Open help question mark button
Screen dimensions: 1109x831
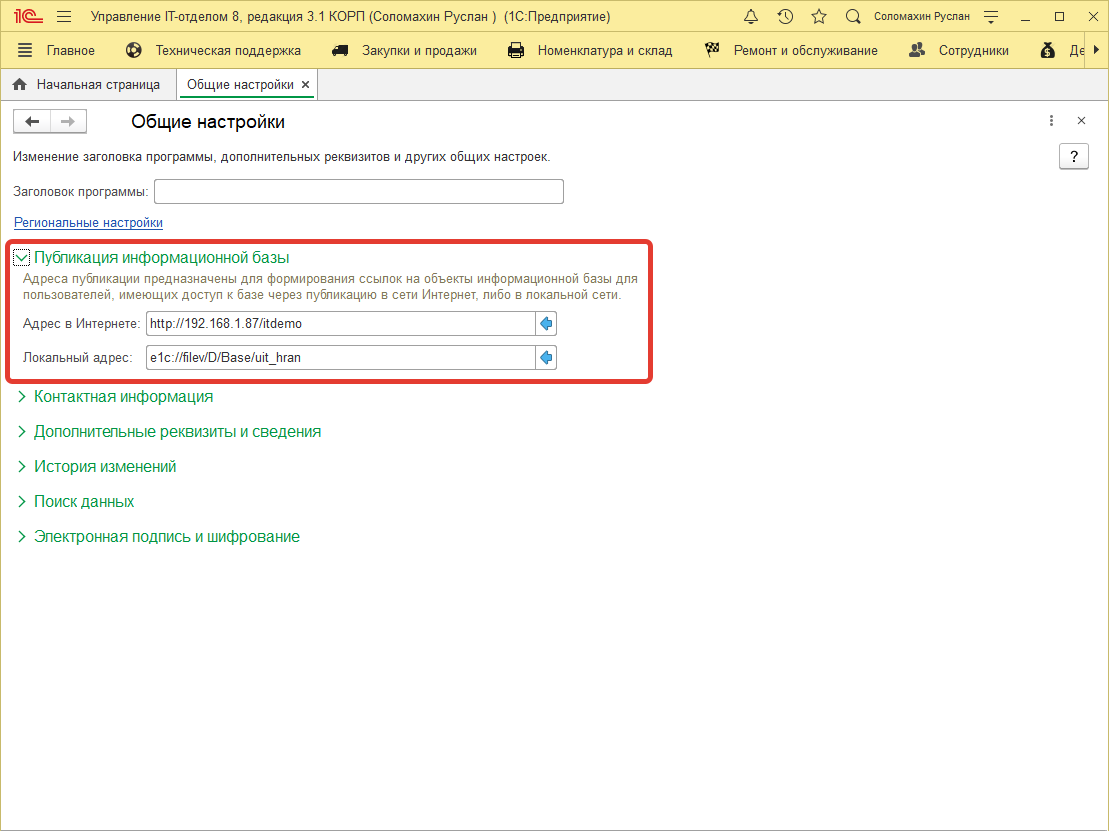(1073, 157)
